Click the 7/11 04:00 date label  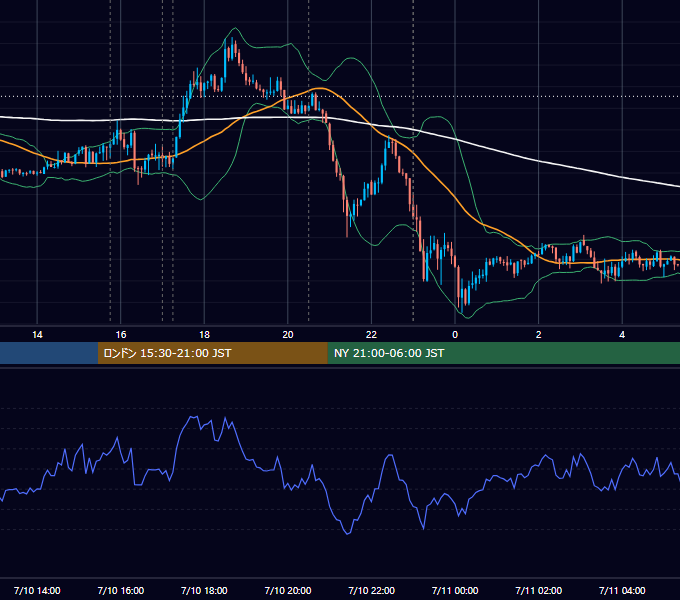tap(622, 590)
